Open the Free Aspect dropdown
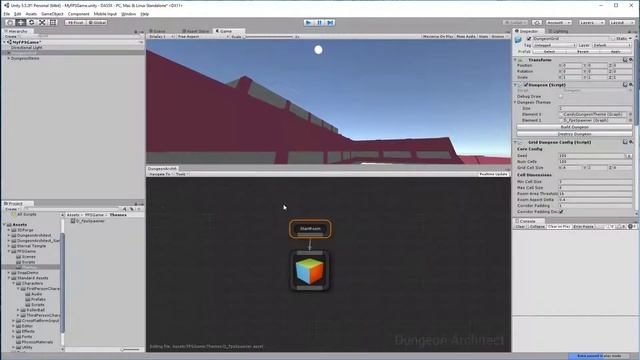Screen dimensions: 640x360 click(203, 37)
